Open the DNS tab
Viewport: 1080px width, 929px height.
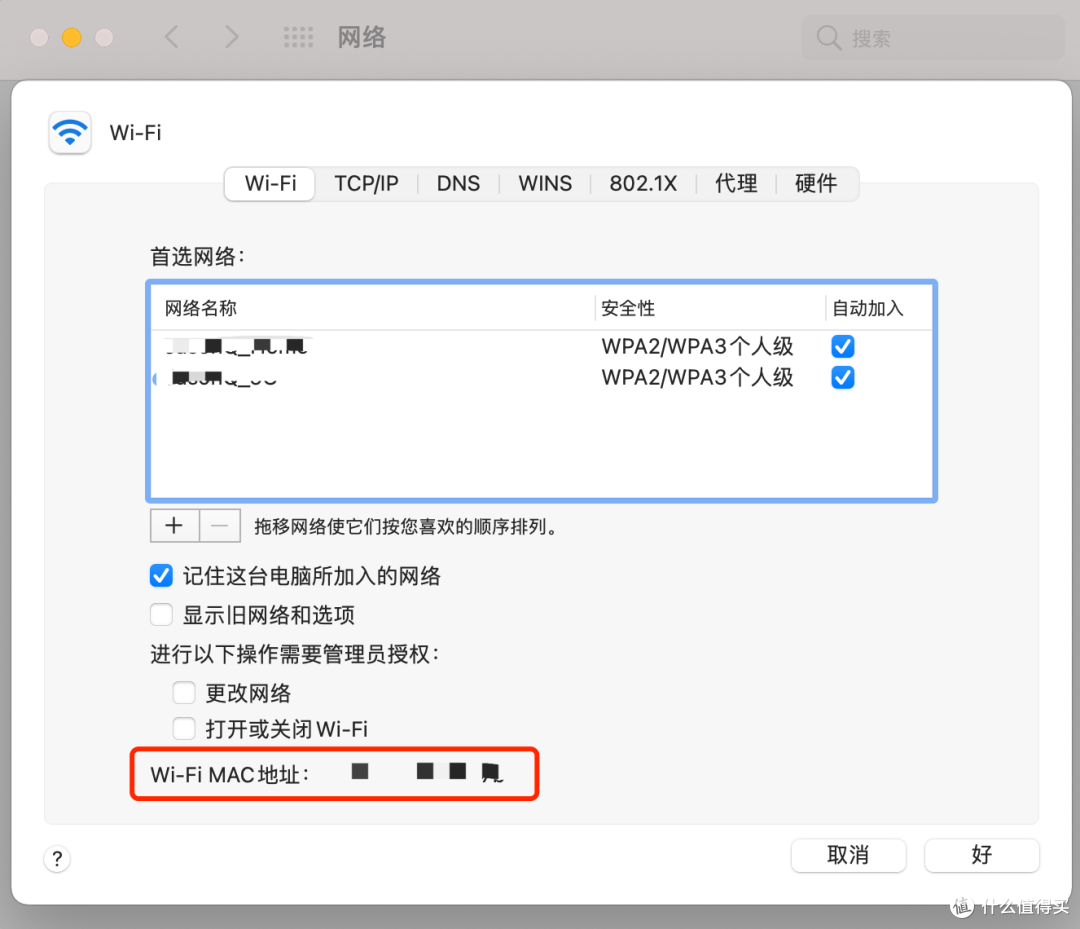coord(458,184)
